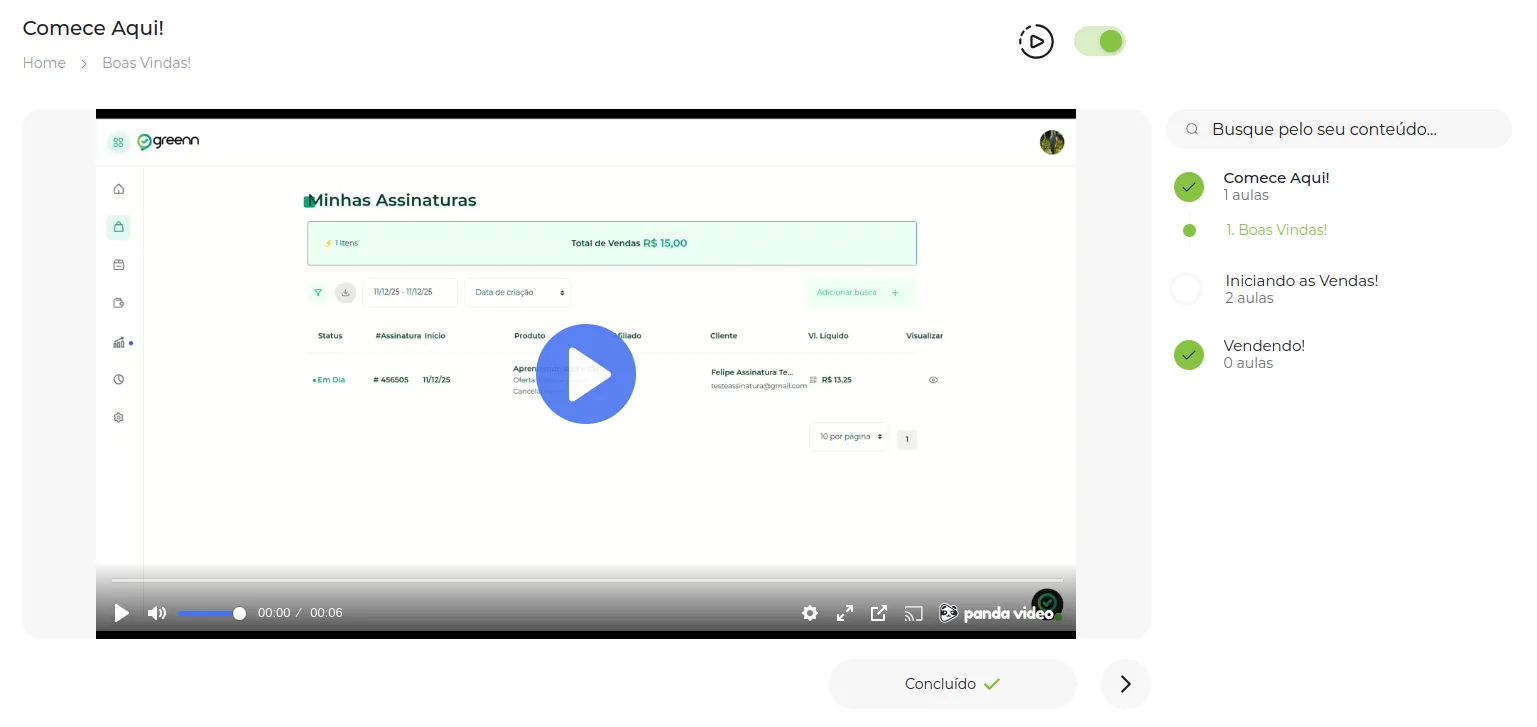Image resolution: width=1537 pixels, height=727 pixels.
Task: Mute the video with the speaker icon
Action: 157,613
